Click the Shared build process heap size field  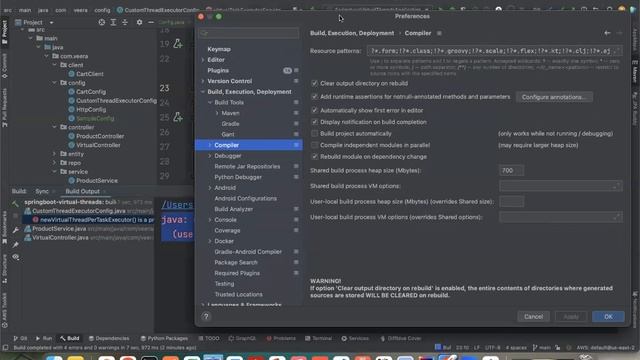click(x=511, y=171)
